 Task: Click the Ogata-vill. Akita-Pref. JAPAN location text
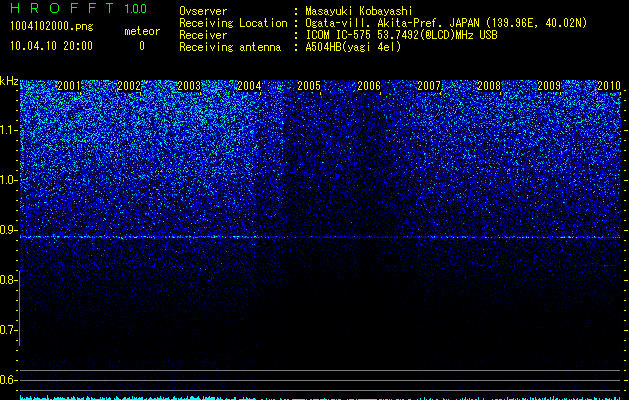click(446, 23)
